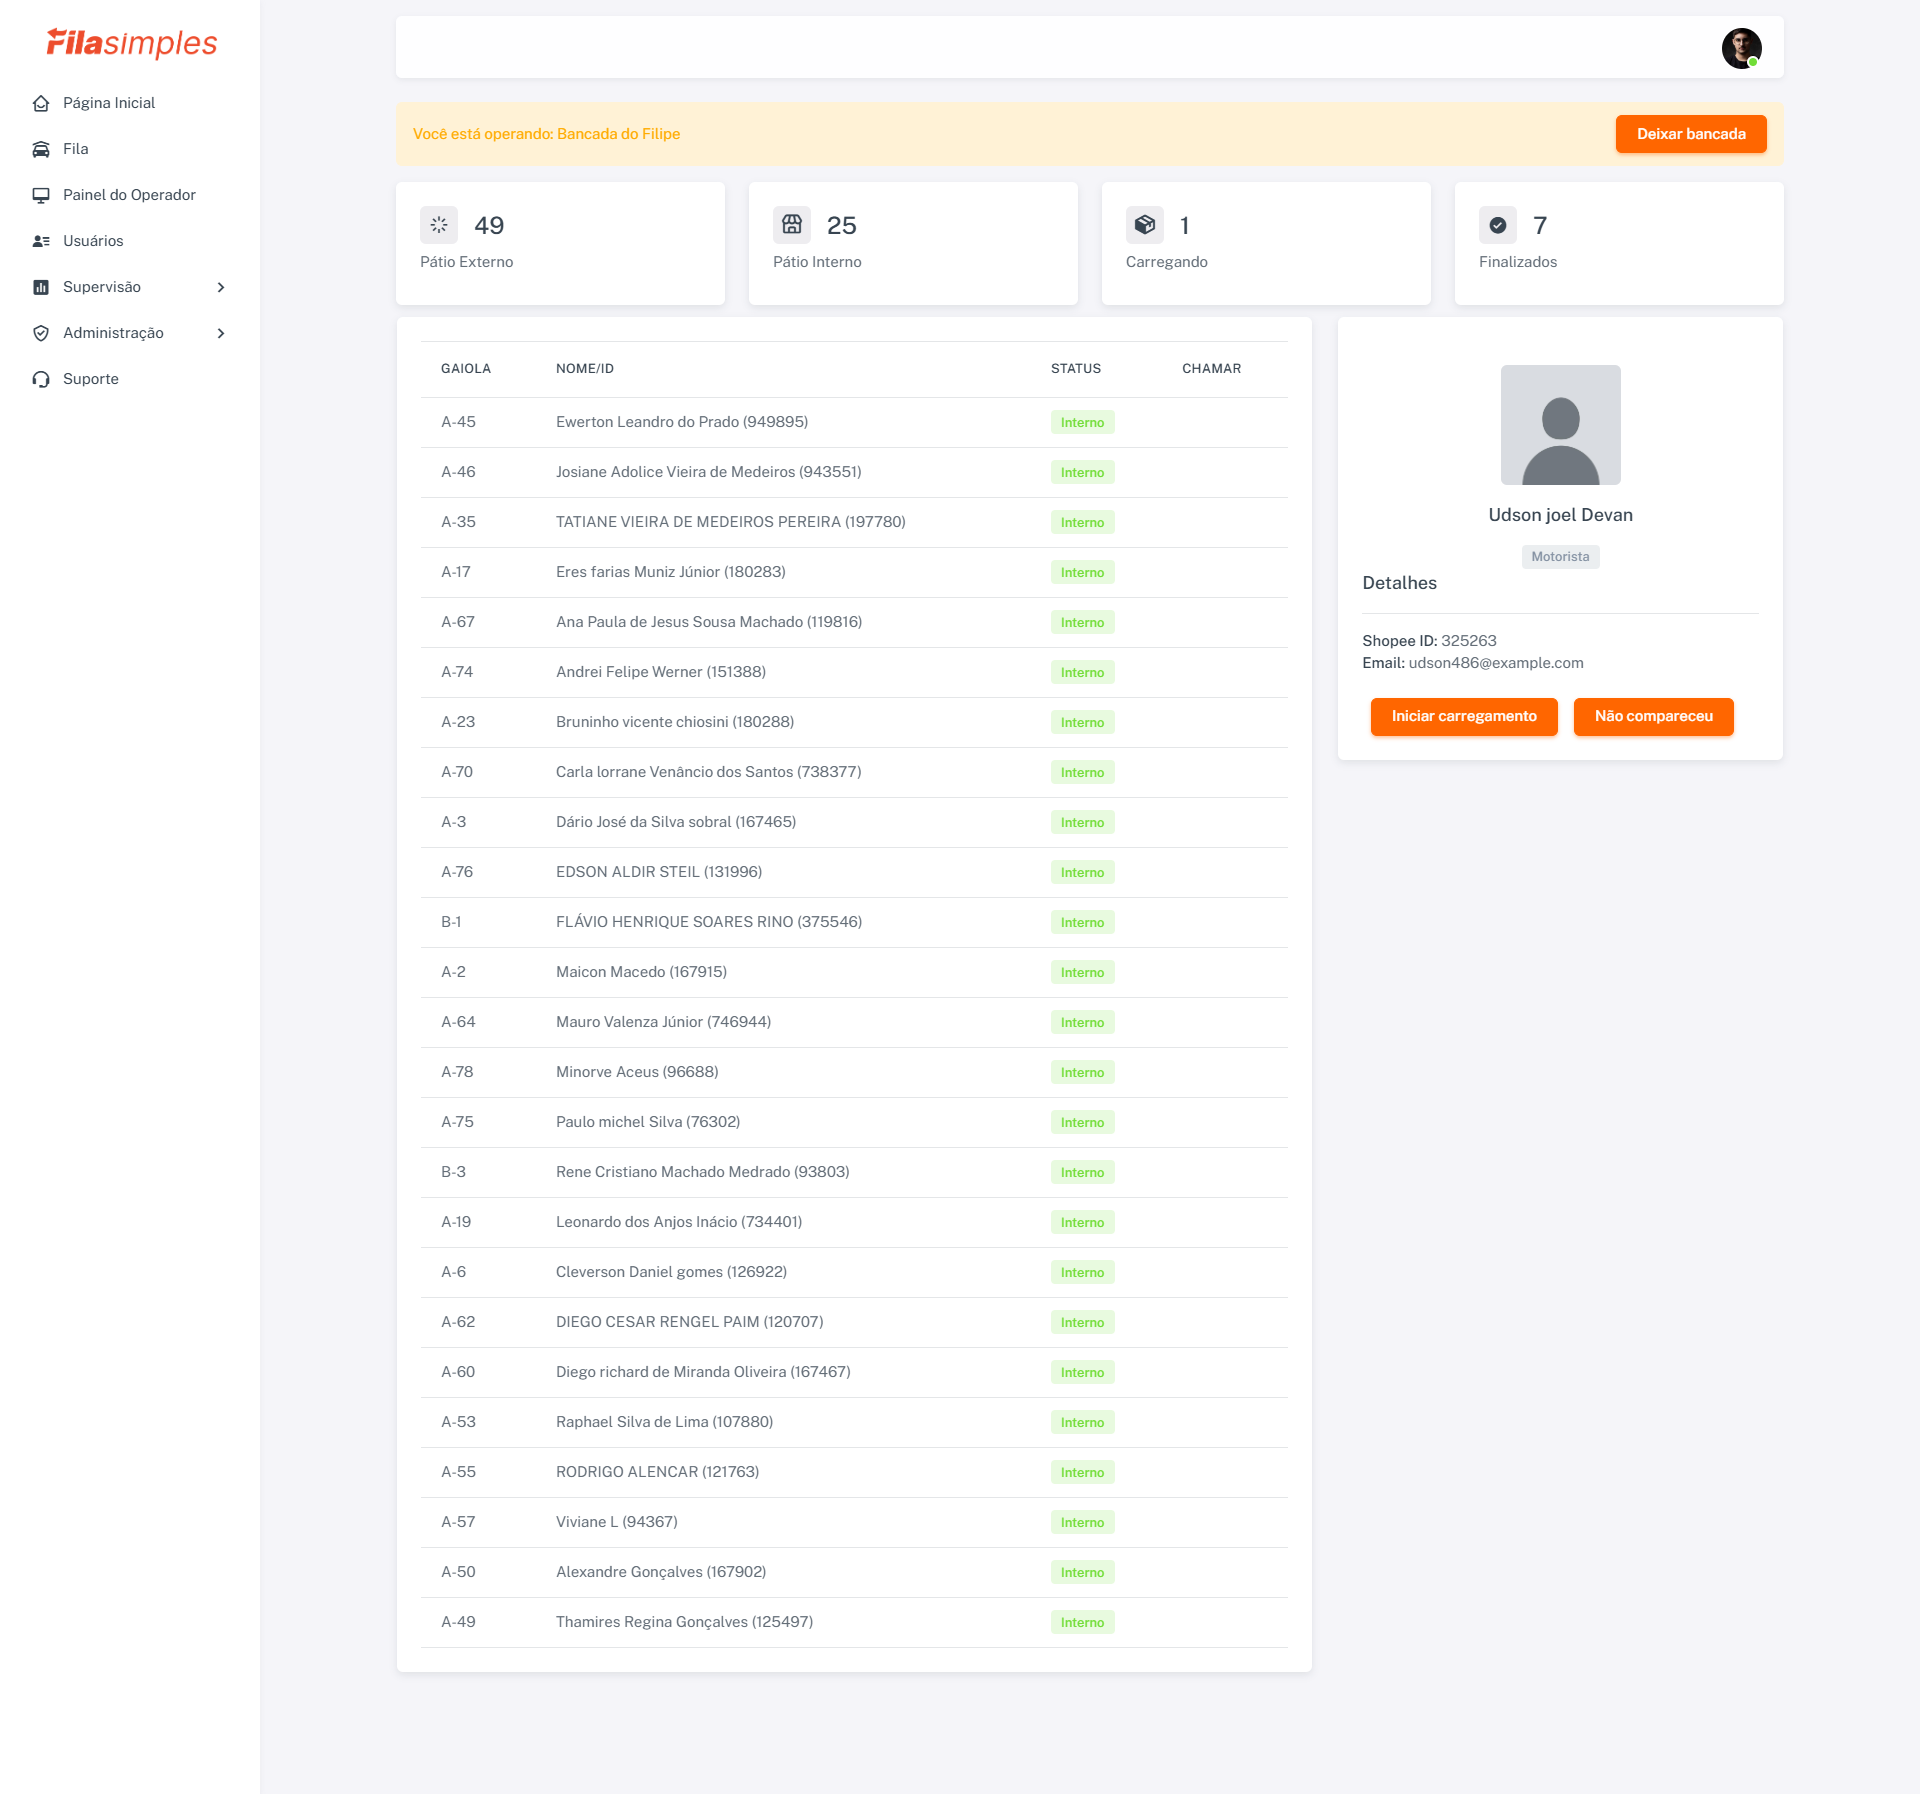Click the Filasimples logo

click(x=132, y=43)
